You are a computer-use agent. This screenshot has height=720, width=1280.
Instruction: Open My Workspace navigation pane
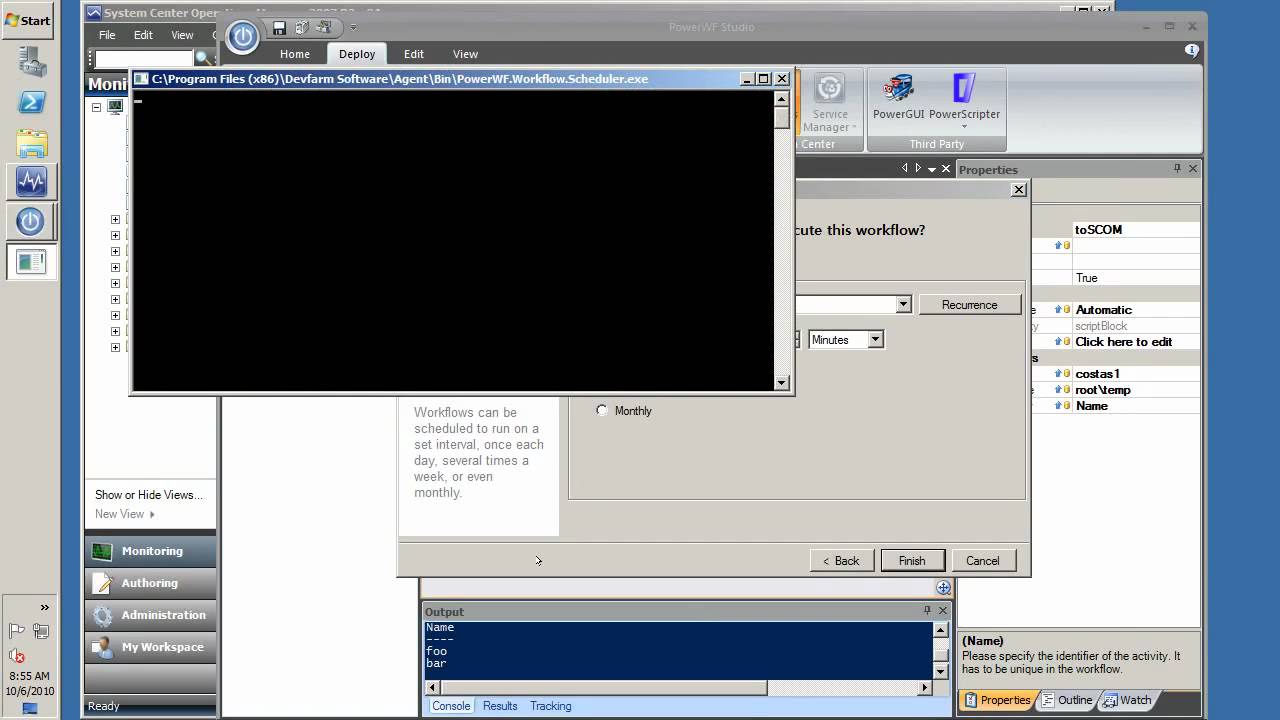coord(150,647)
